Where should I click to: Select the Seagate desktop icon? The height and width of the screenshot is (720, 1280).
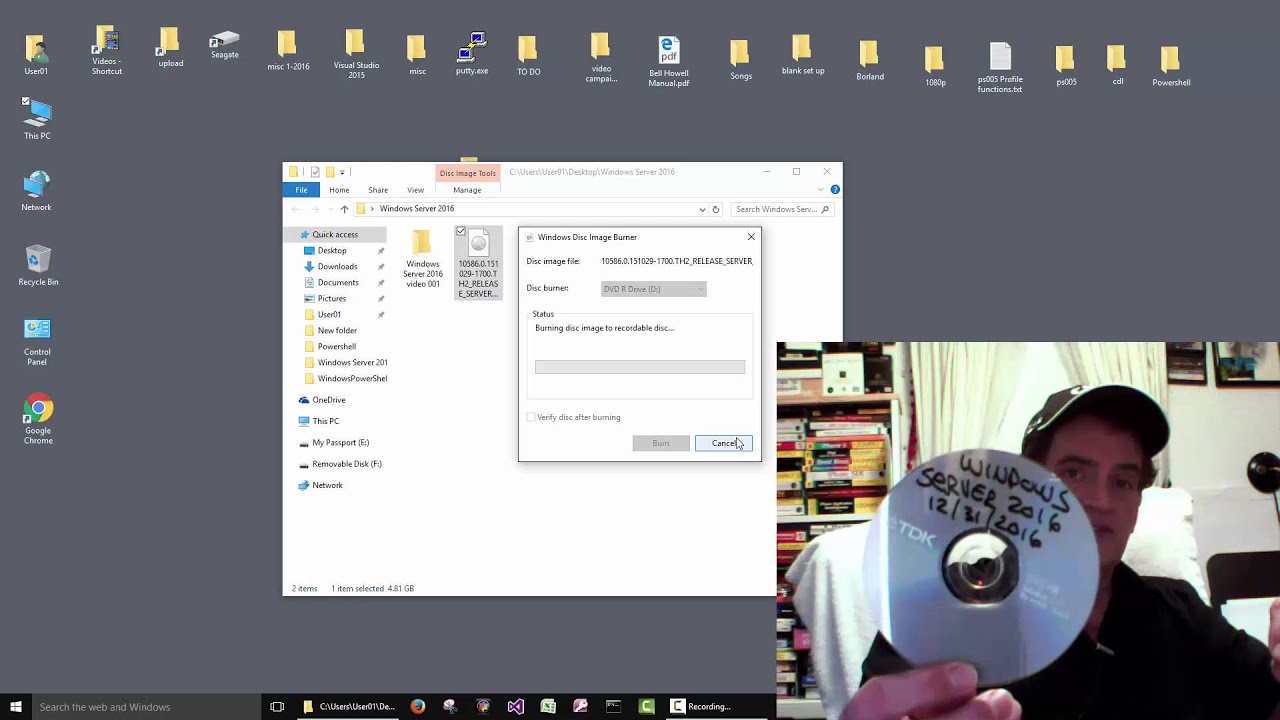224,45
